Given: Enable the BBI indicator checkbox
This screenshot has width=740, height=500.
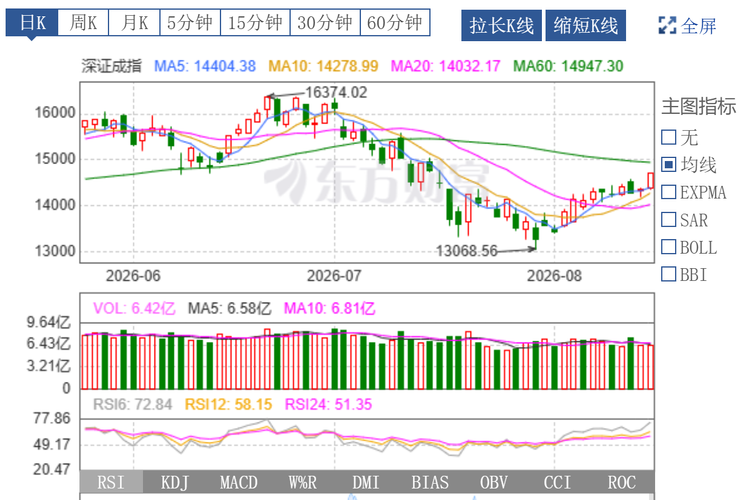Looking at the screenshot, I should tap(669, 274).
